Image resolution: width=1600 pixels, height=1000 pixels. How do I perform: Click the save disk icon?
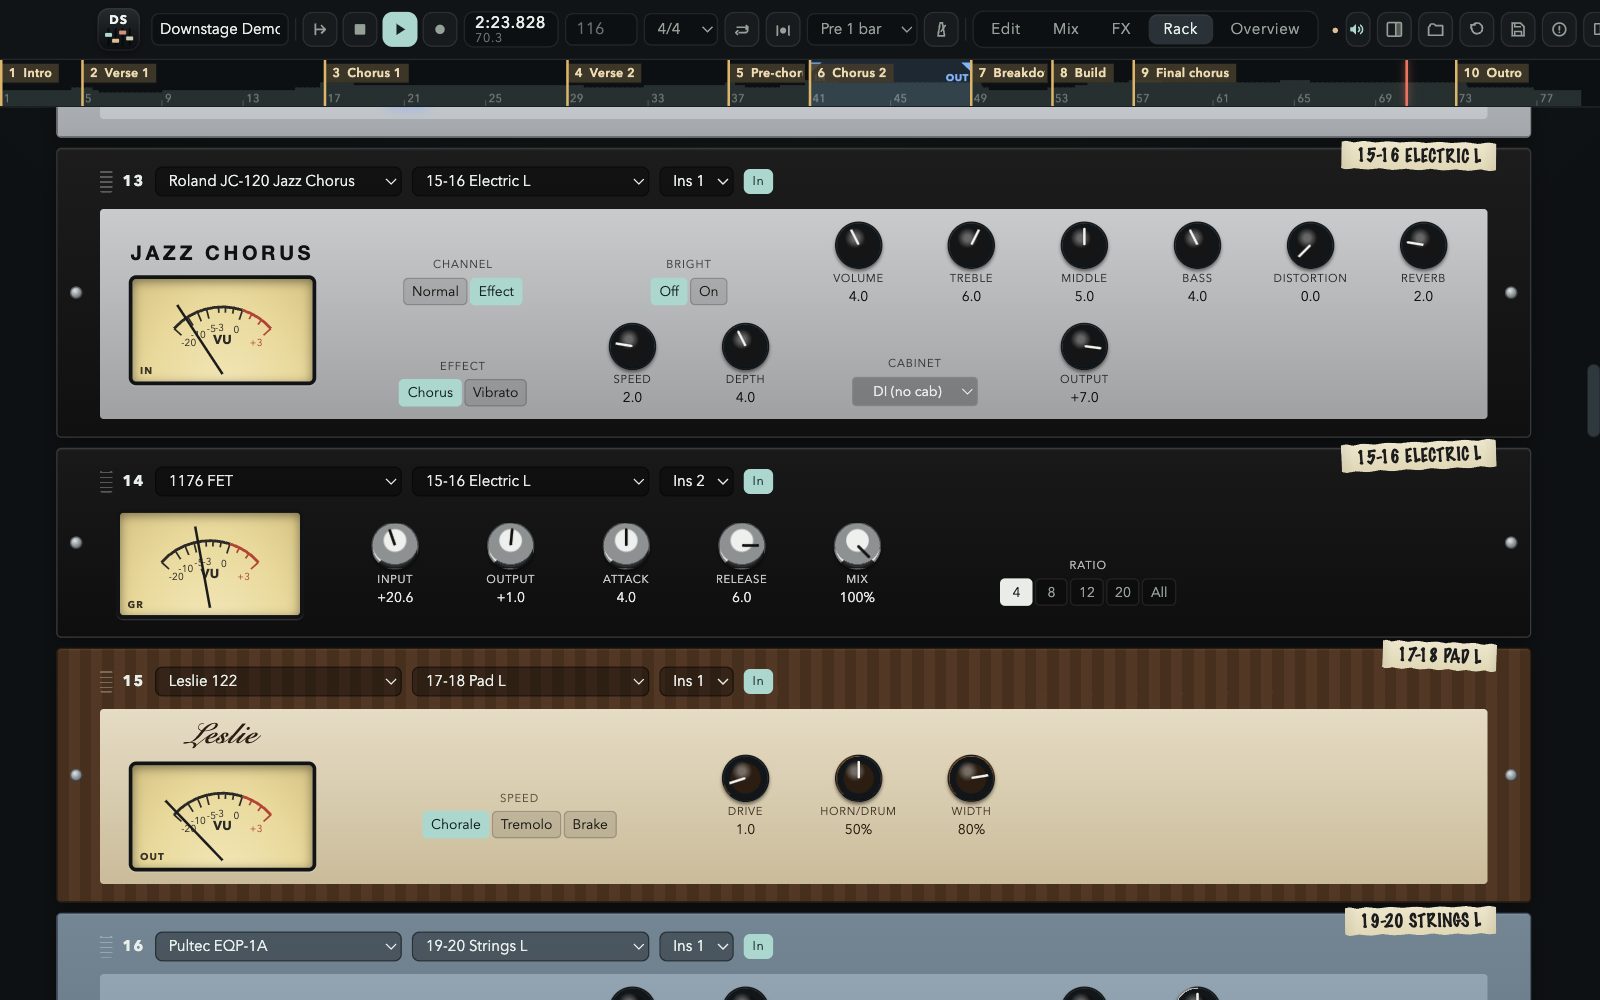[x=1517, y=29]
